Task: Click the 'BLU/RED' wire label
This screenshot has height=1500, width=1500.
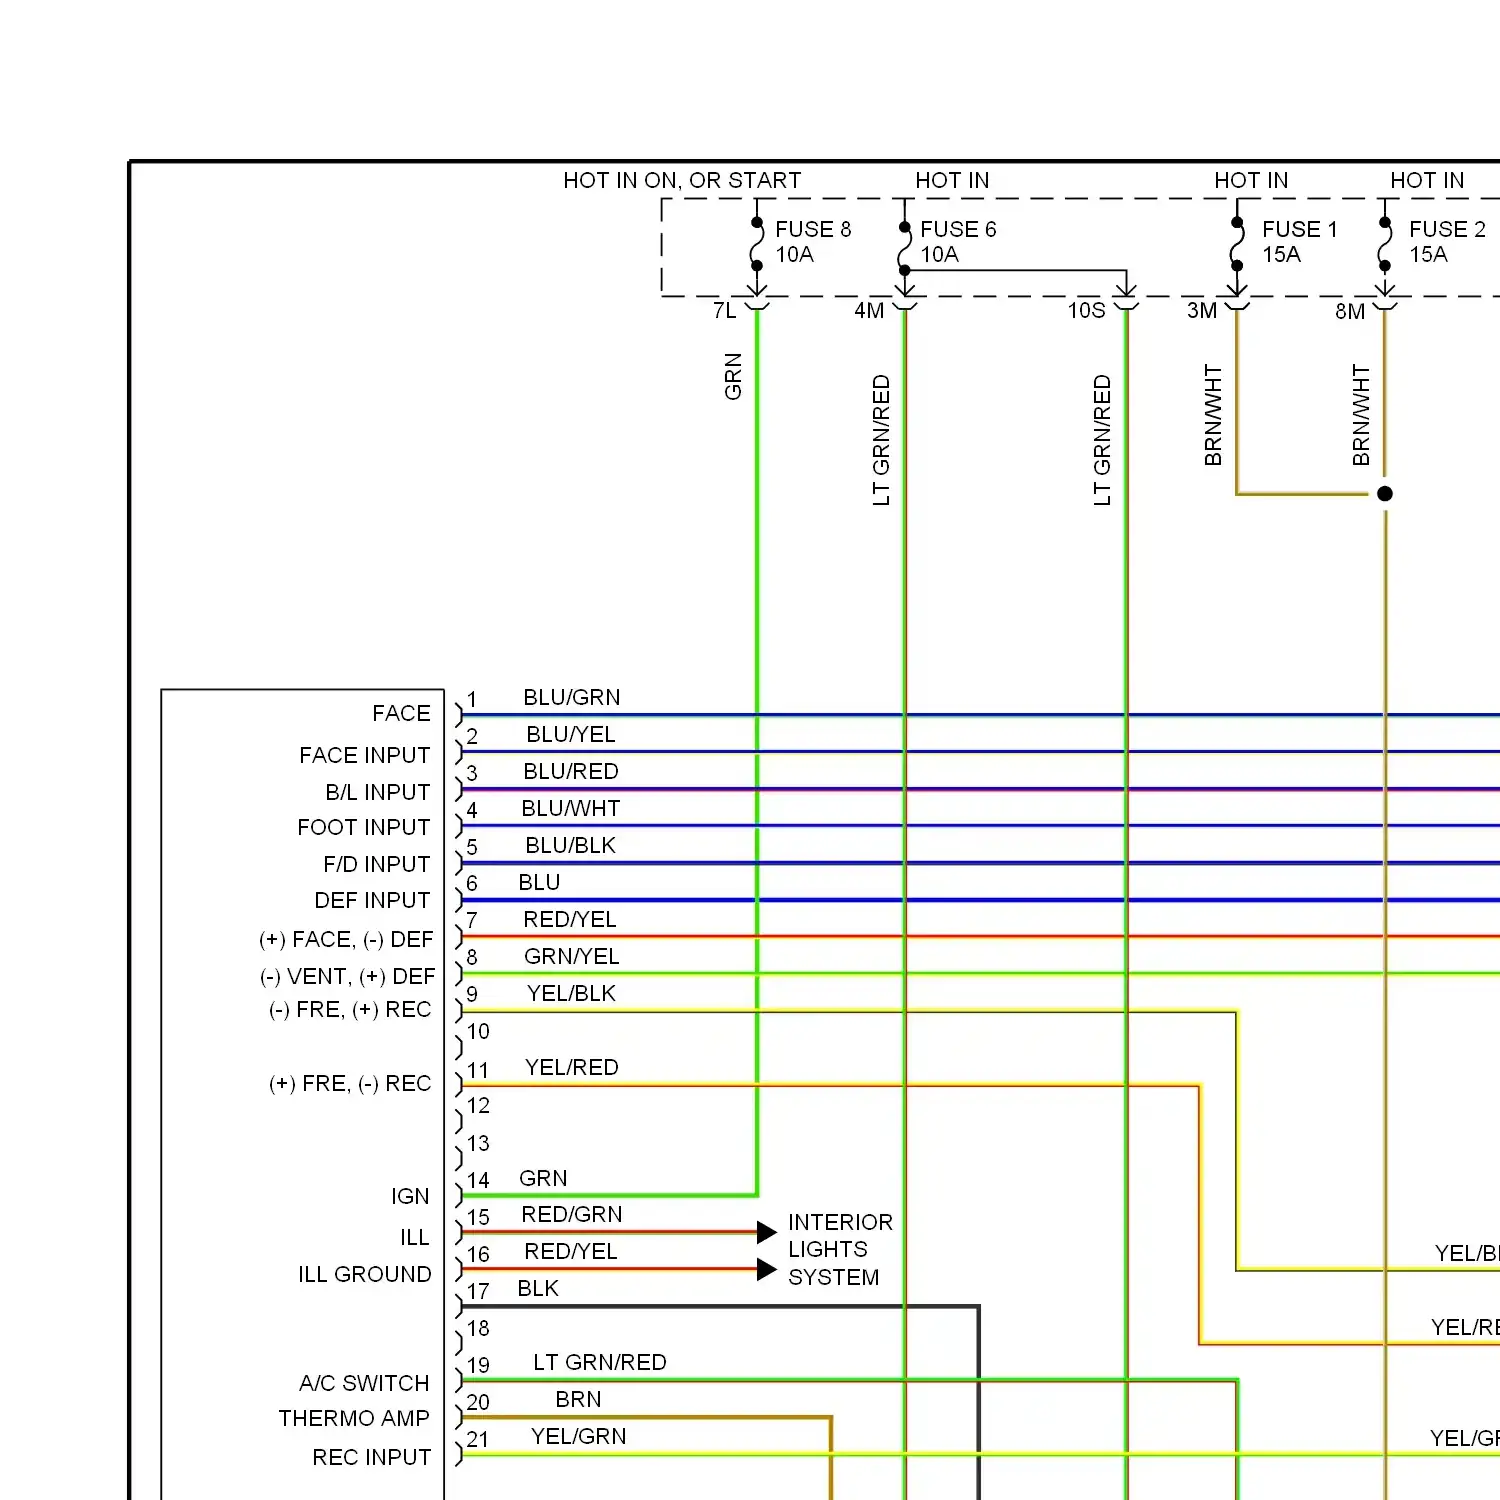Action: 571,772
